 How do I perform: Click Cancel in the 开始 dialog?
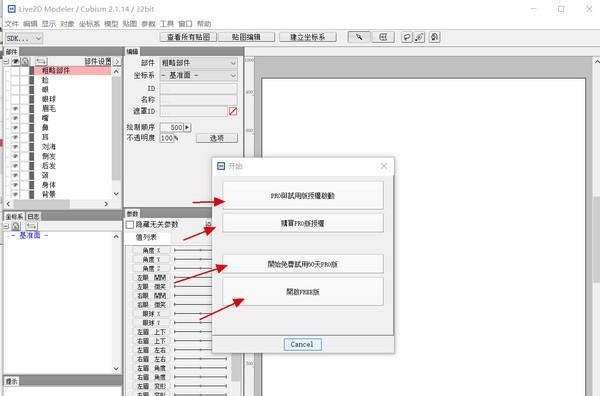coord(302,344)
